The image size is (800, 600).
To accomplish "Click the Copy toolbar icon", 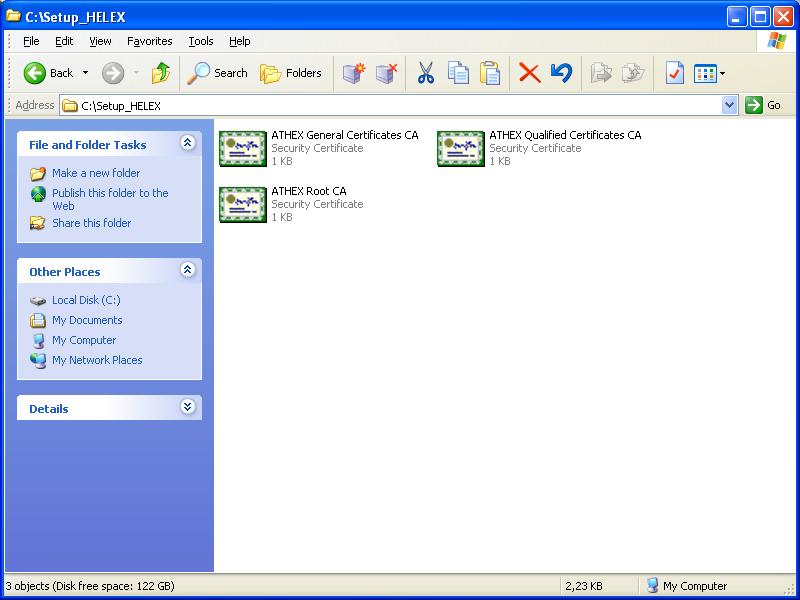I will [x=458, y=73].
